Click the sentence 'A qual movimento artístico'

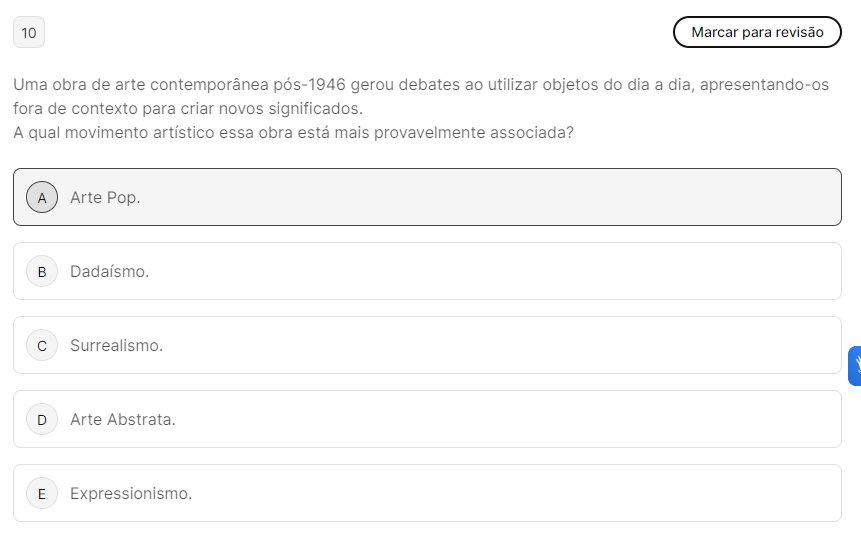click(293, 133)
